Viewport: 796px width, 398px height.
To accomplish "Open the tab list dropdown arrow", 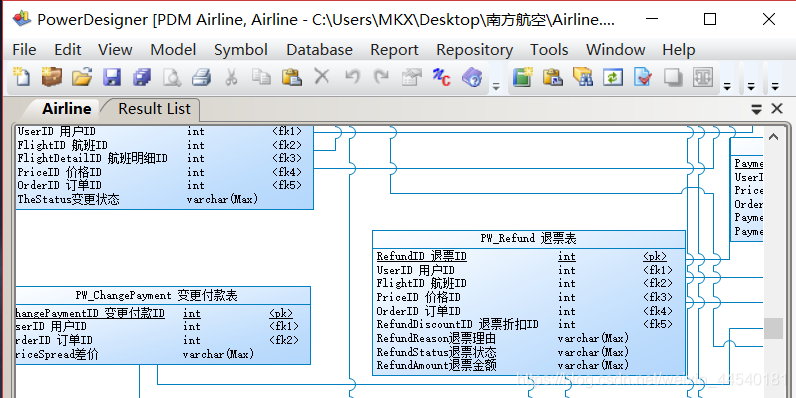I will pyautogui.click(x=756, y=109).
